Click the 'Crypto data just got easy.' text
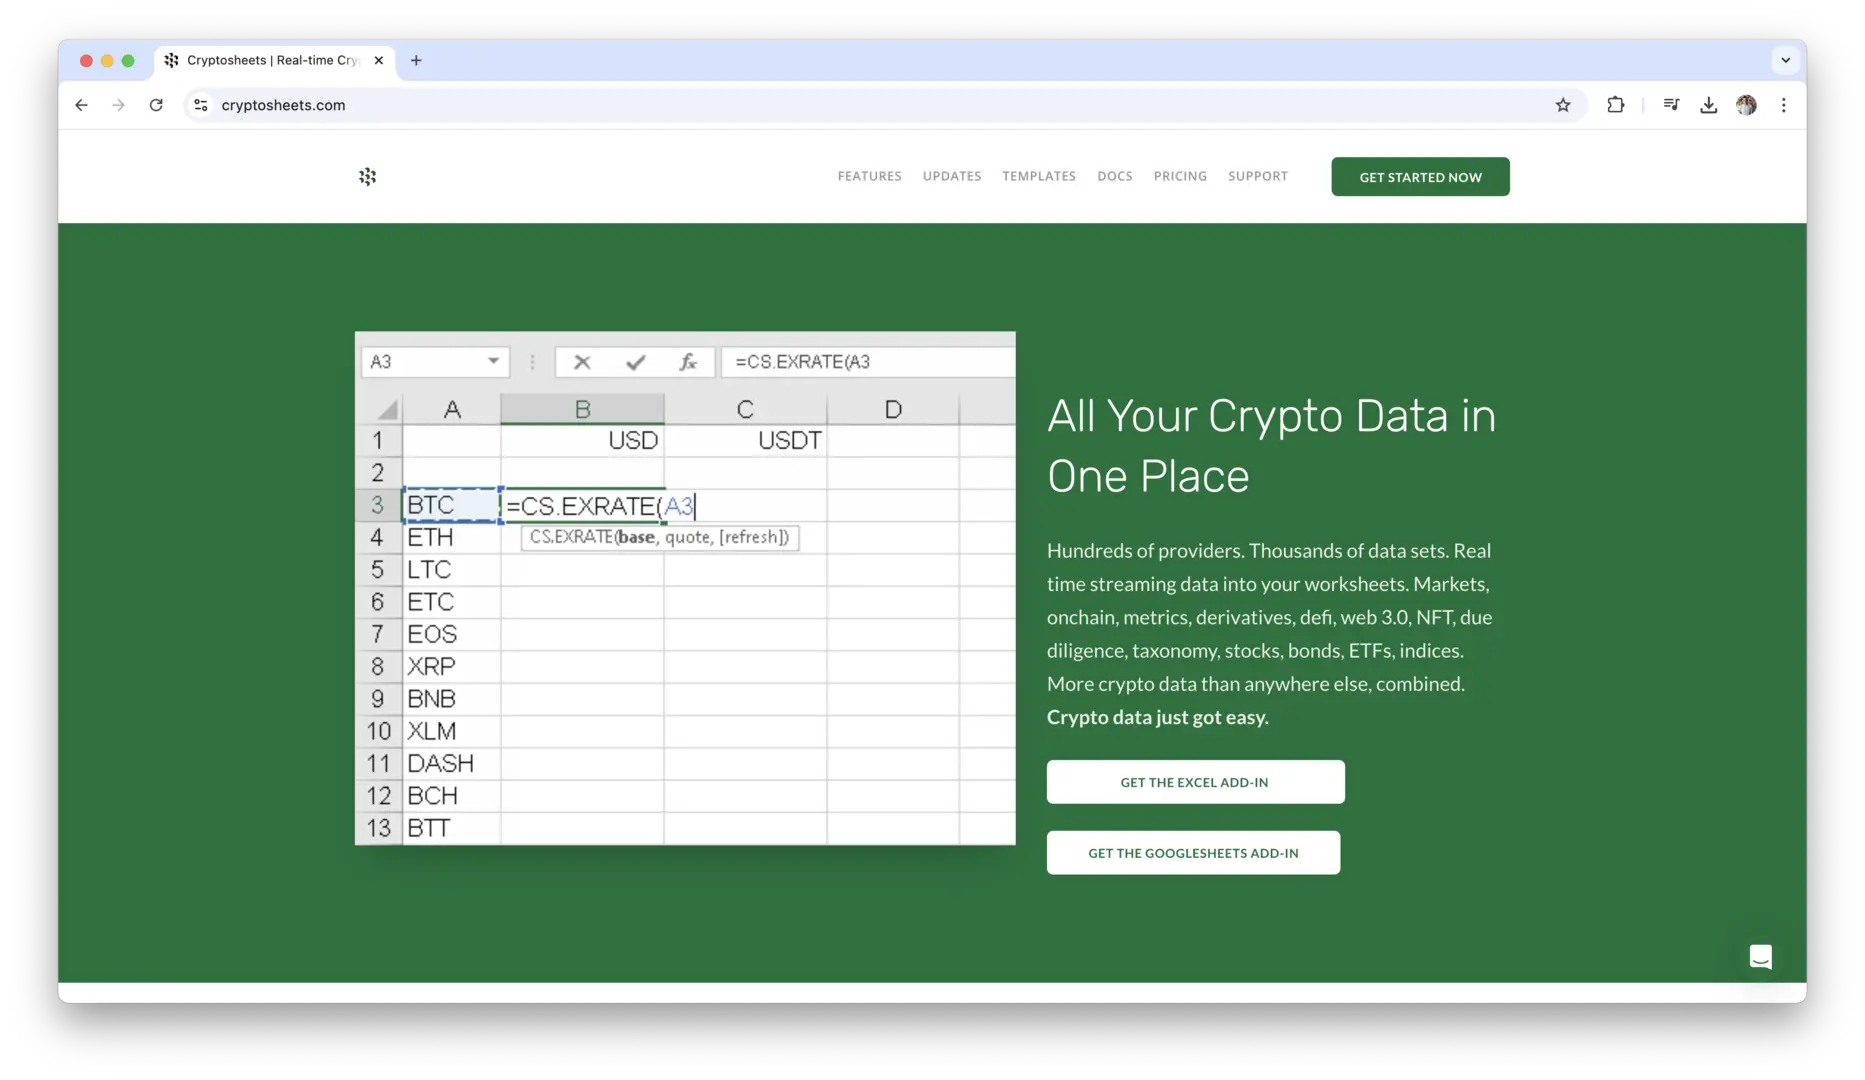The height and width of the screenshot is (1080, 1865). [1157, 717]
